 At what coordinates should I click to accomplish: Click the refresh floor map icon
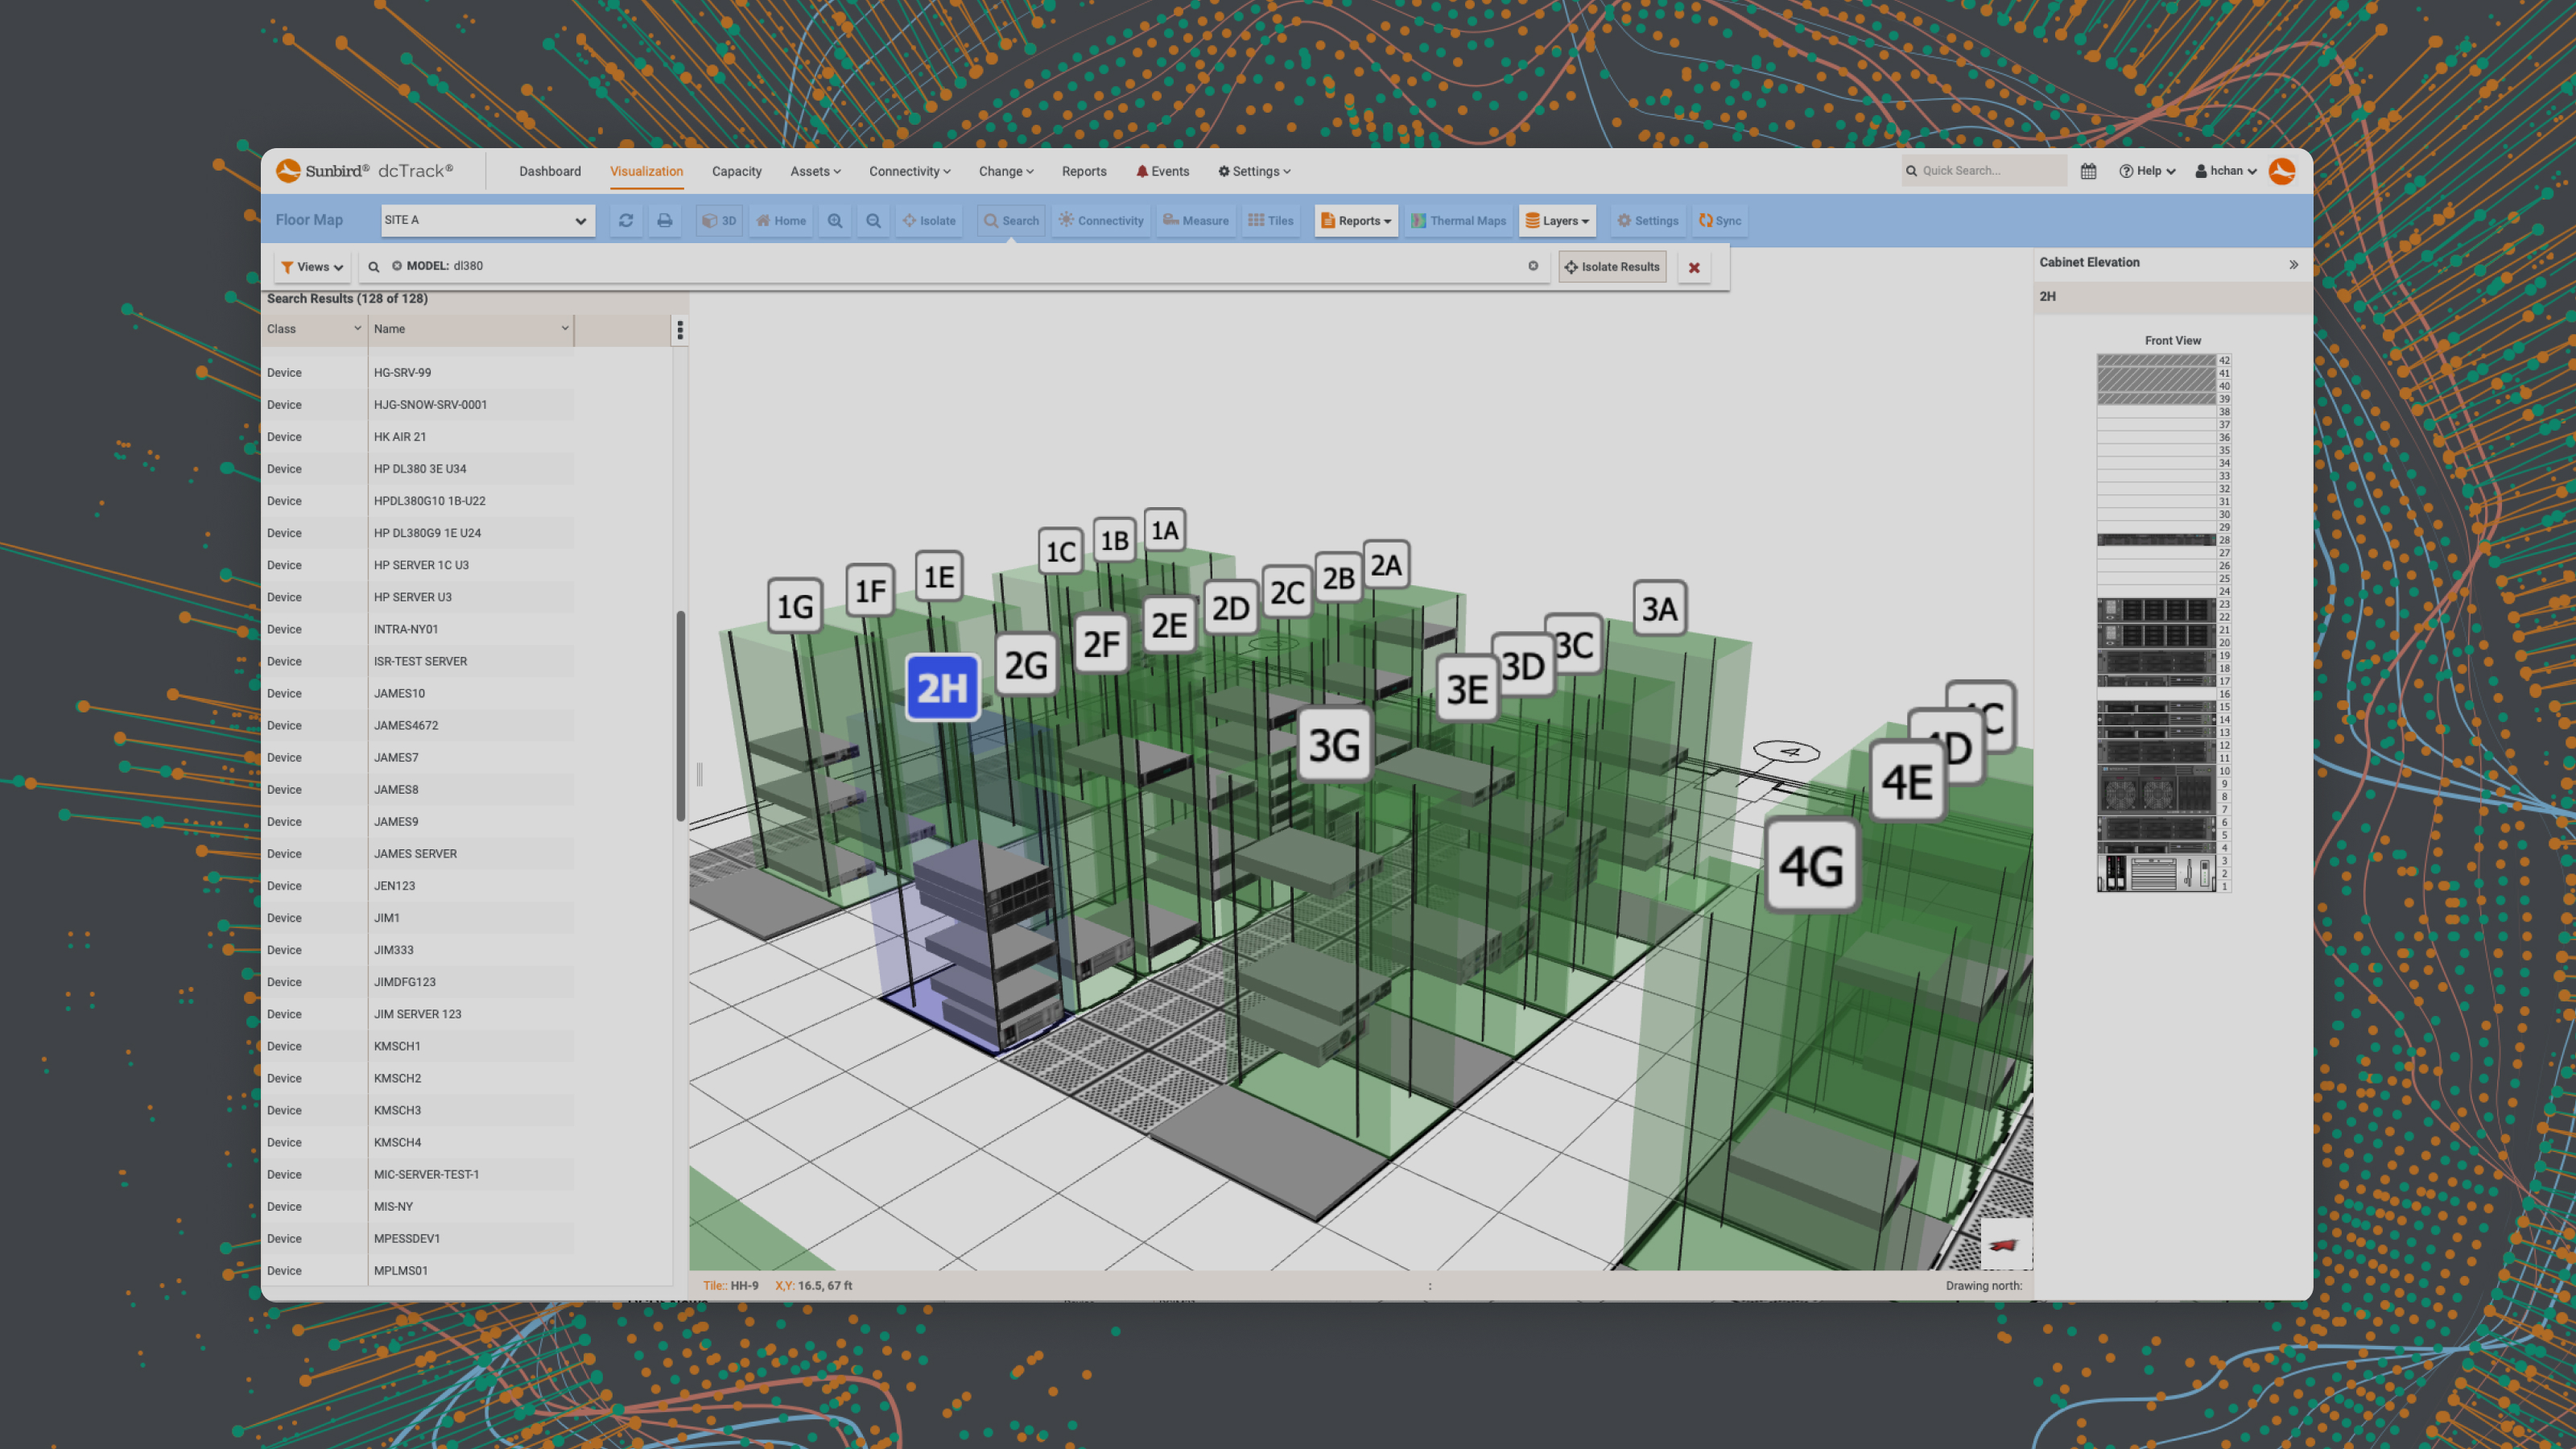626,221
